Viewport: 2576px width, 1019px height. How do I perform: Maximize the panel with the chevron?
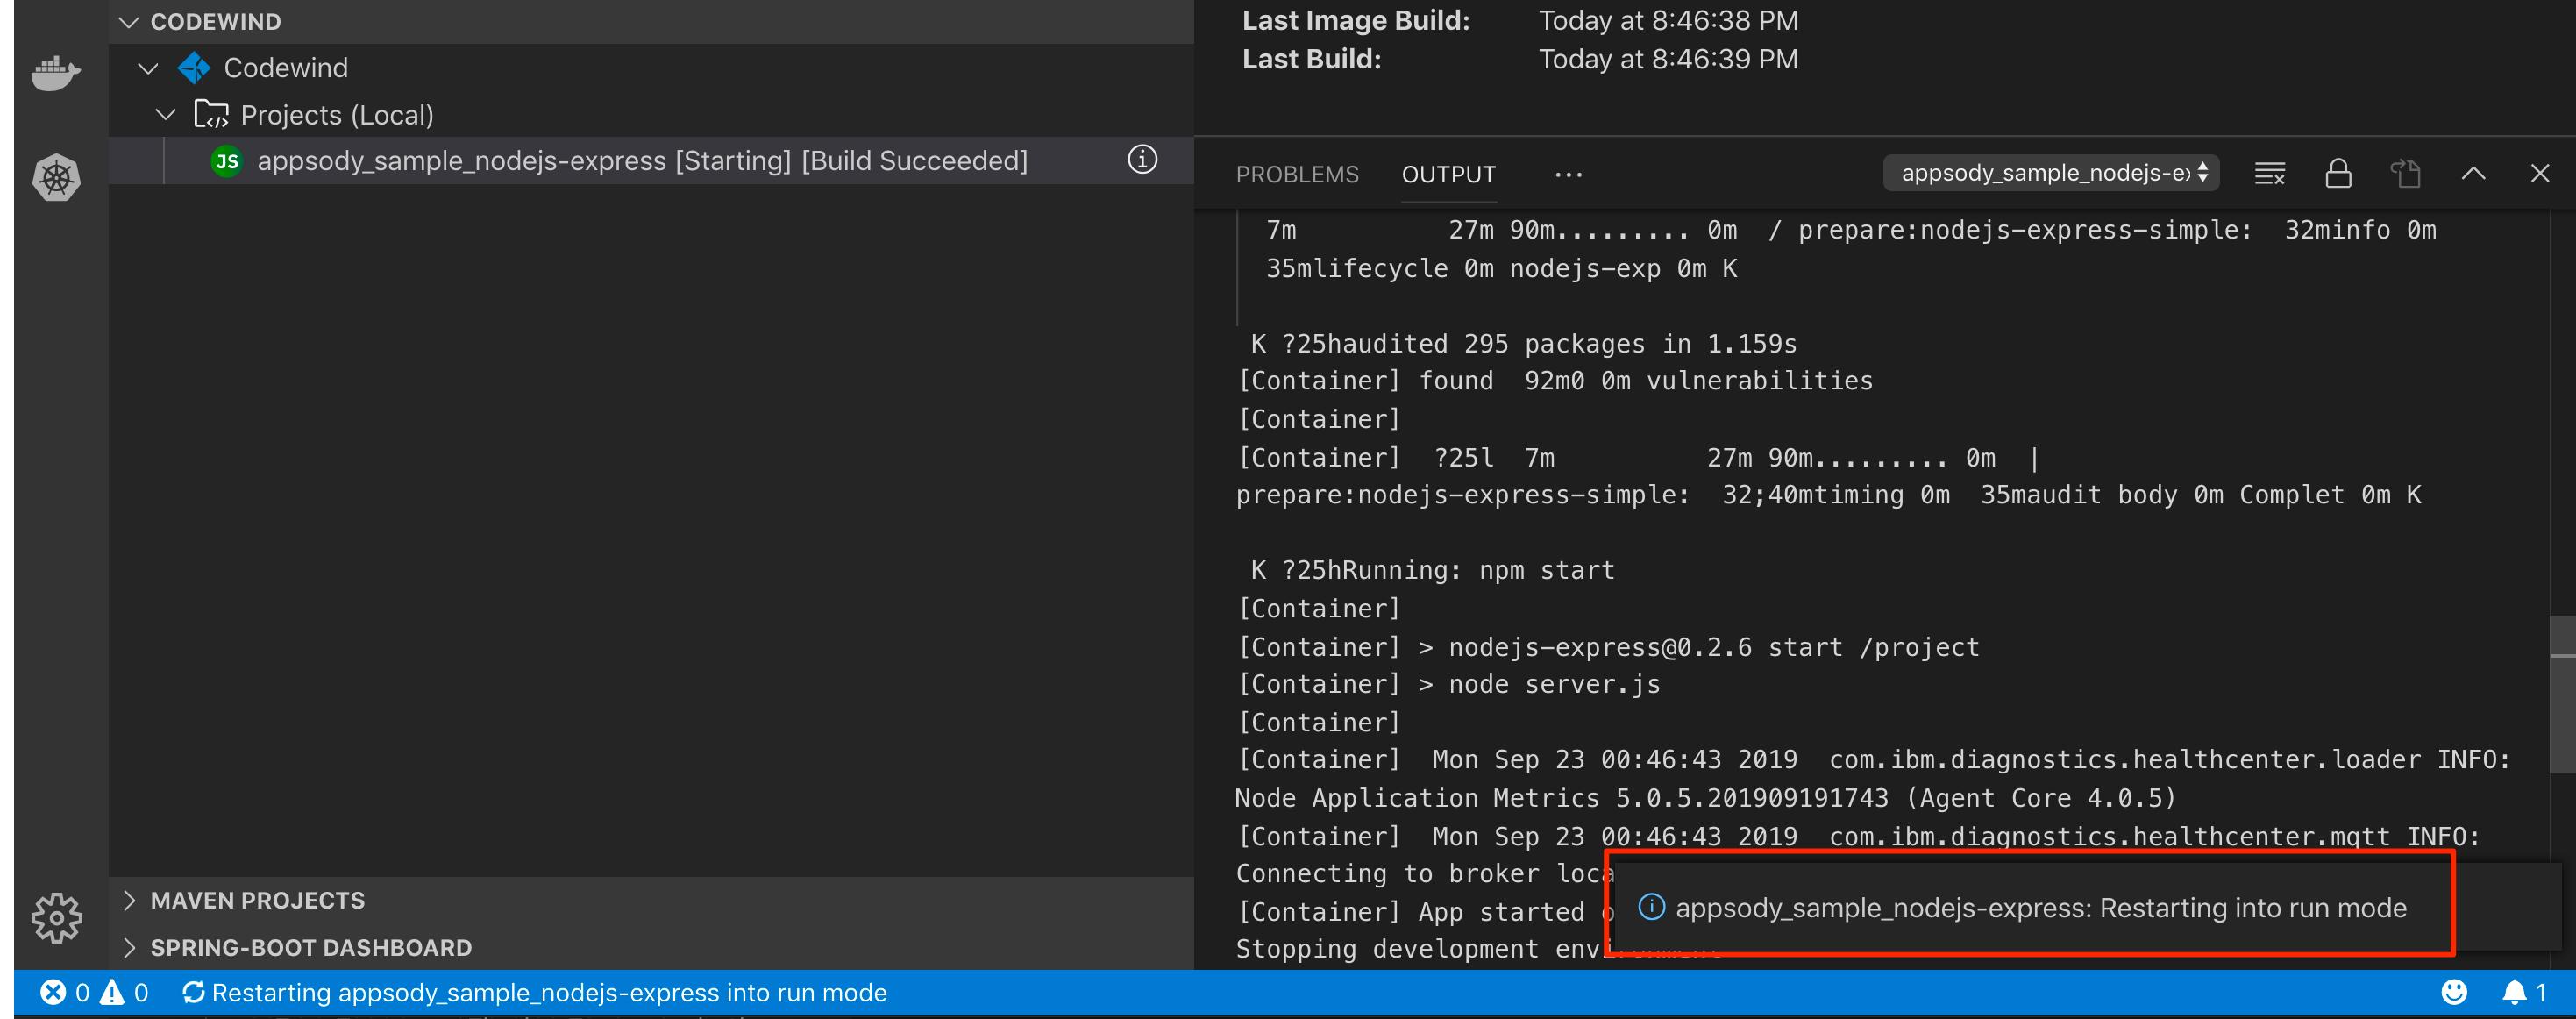pos(2472,174)
